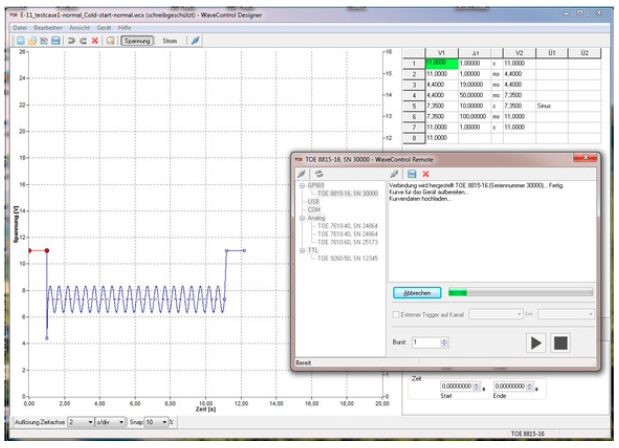Select the curve endpoint marker at 12 seconds
Screen dimensions: 619x448
point(244,251)
